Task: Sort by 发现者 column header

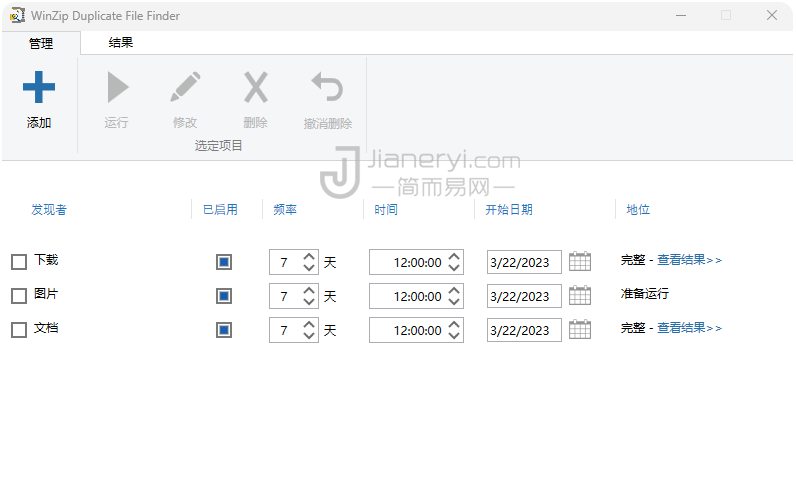Action: tap(49, 210)
